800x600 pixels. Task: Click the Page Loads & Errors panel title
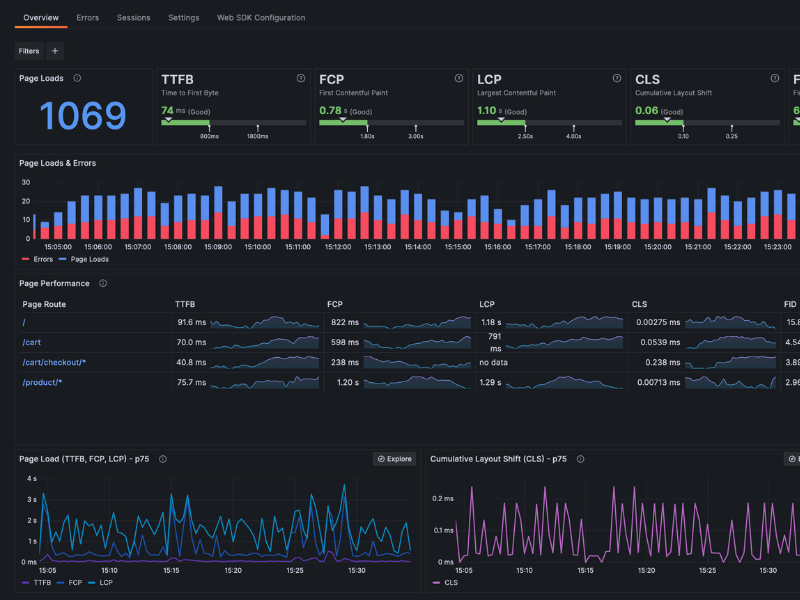58,163
